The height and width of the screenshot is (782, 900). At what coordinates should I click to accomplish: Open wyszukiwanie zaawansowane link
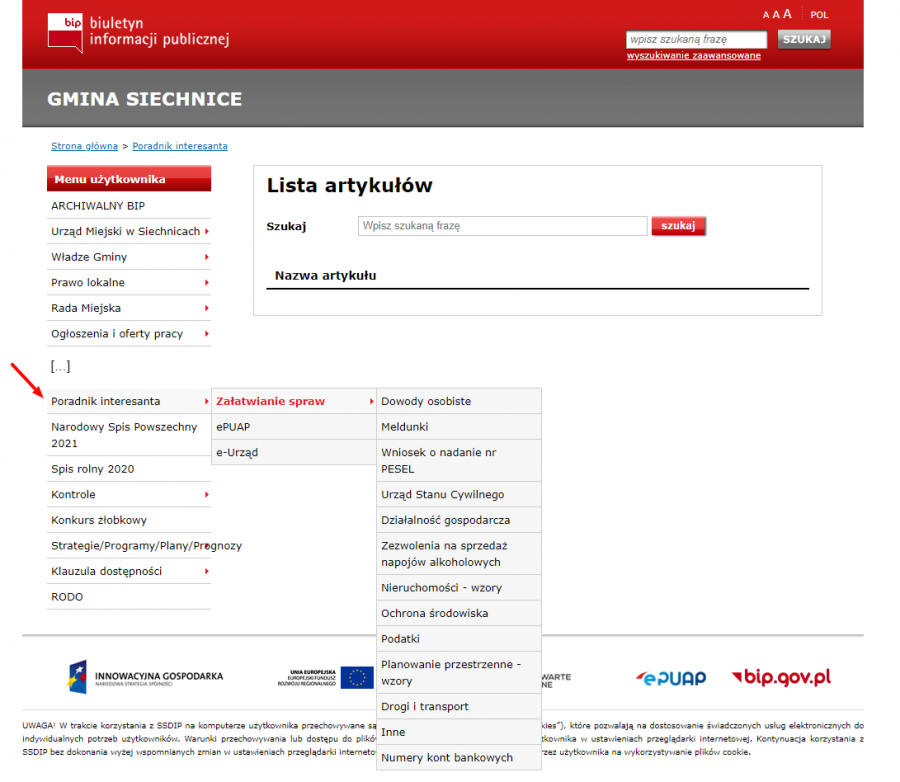pyautogui.click(x=693, y=56)
